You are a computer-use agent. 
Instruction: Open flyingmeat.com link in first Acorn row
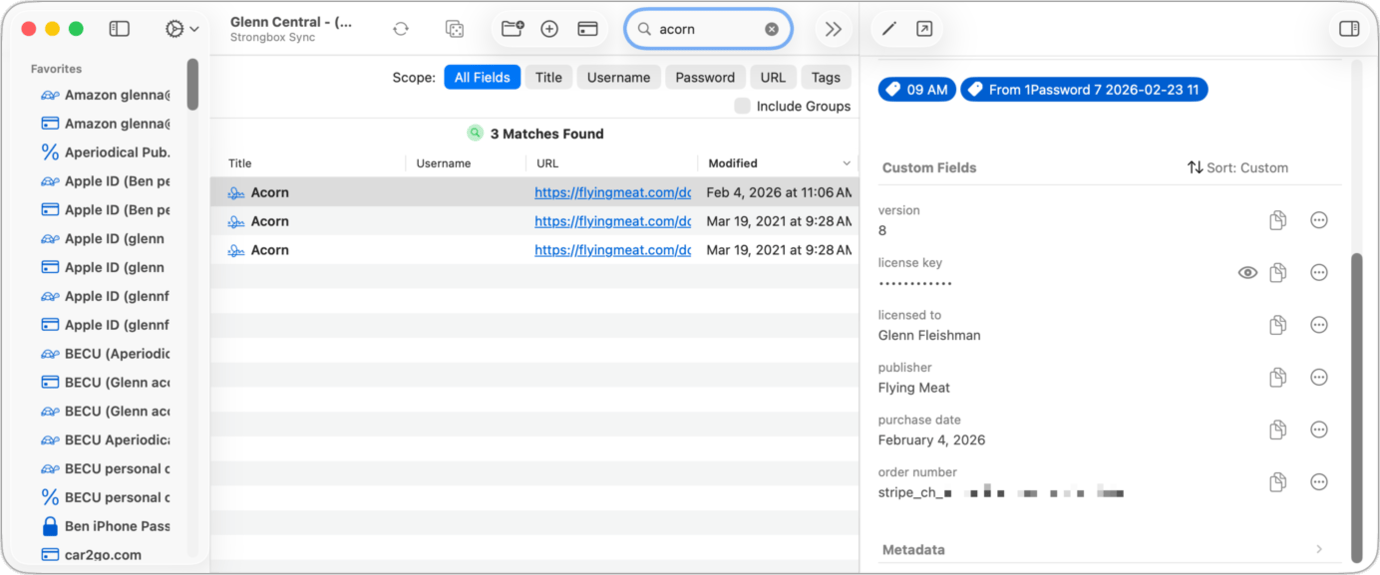[613, 192]
